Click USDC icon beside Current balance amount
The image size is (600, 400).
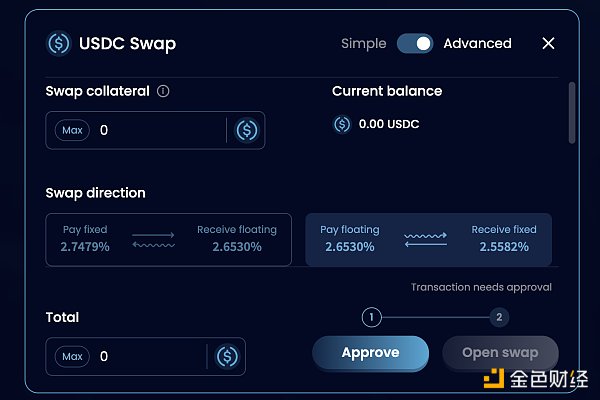(x=342, y=124)
